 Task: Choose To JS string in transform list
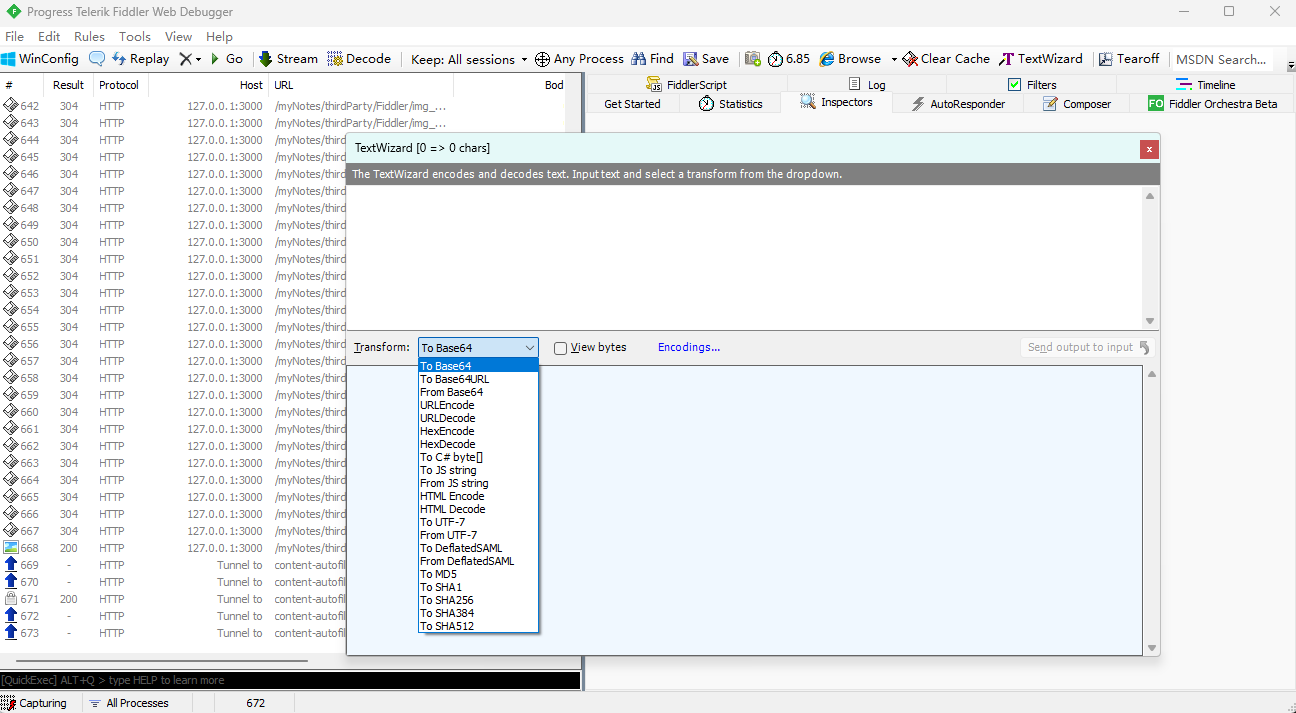pyautogui.click(x=478, y=470)
